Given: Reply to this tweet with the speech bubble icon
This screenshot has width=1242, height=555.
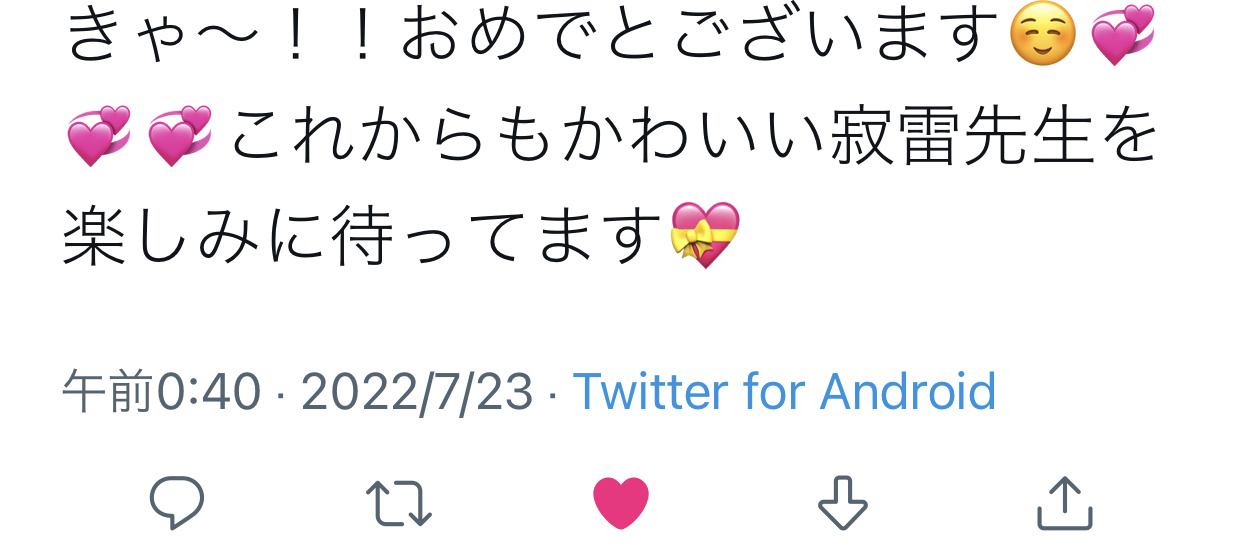Looking at the screenshot, I should tap(177, 502).
